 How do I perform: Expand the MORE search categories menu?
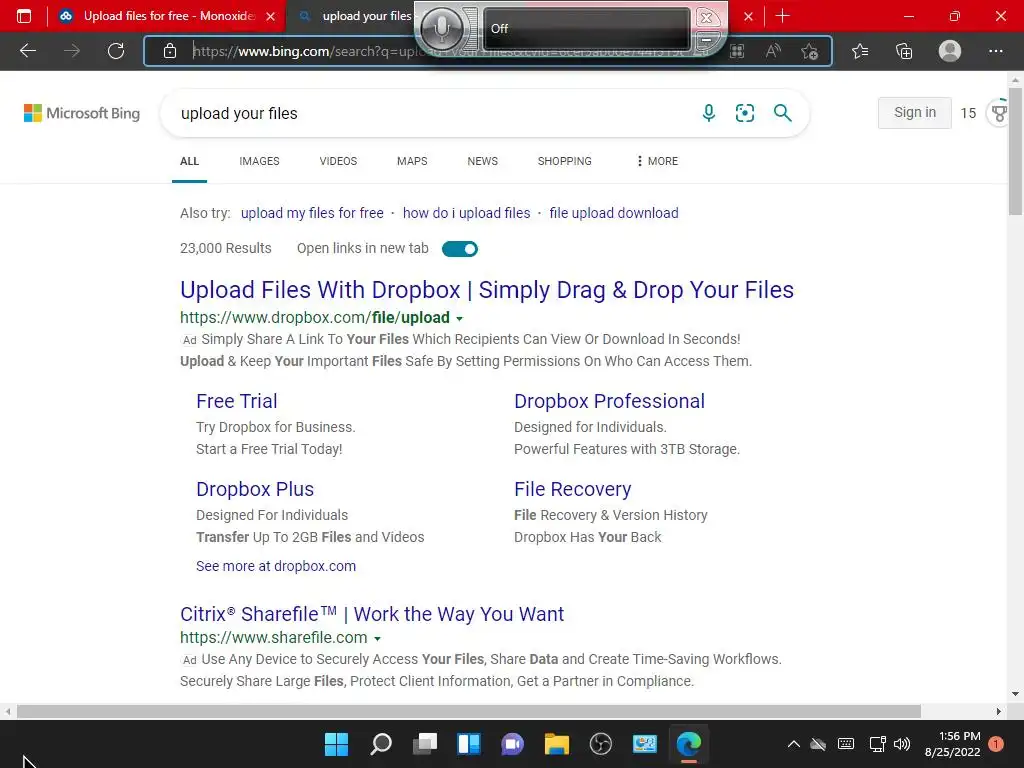657,161
